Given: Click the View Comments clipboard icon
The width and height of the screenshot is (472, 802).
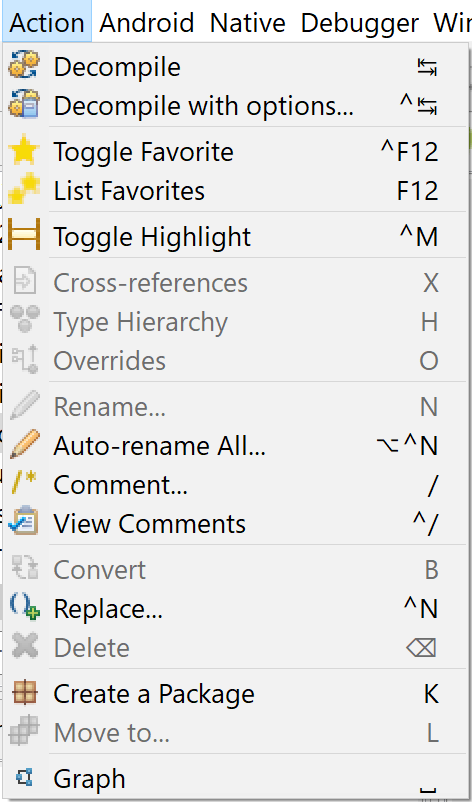Looking at the screenshot, I should 24,523.
